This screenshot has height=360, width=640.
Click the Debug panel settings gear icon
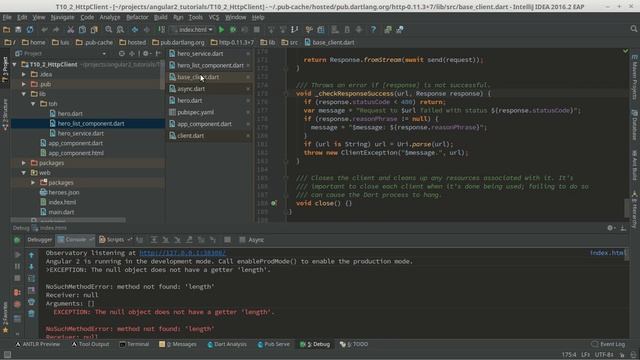[610, 228]
